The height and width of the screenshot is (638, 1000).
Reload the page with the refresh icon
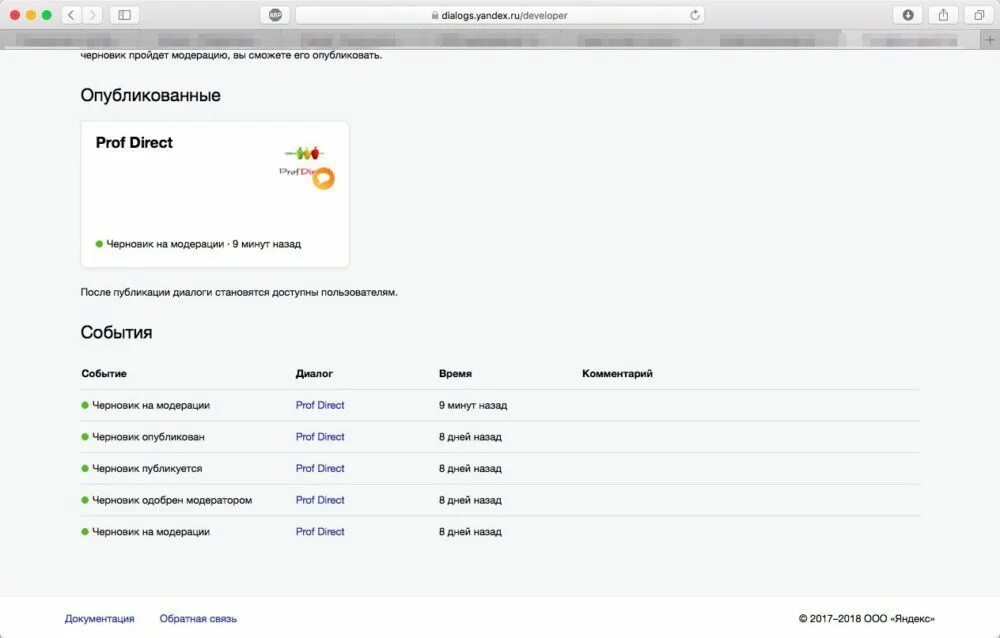(x=695, y=15)
